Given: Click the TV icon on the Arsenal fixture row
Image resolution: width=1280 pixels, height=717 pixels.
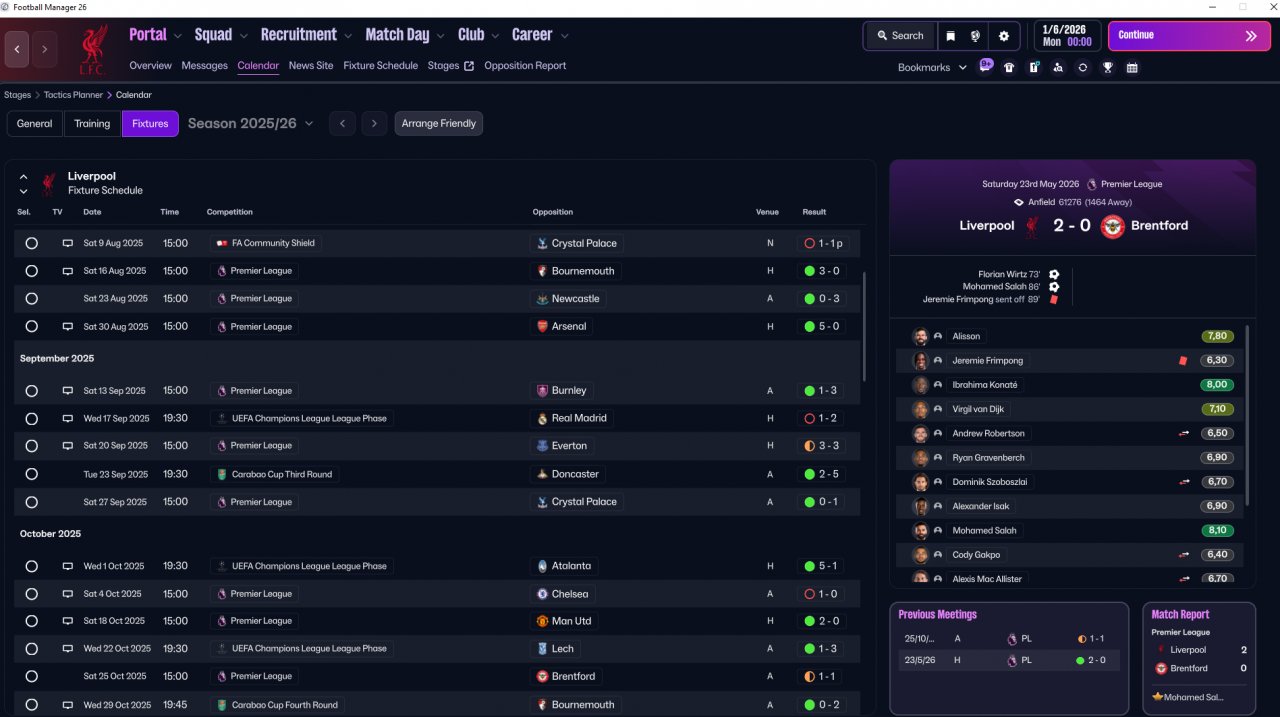Looking at the screenshot, I should pyautogui.click(x=68, y=327).
